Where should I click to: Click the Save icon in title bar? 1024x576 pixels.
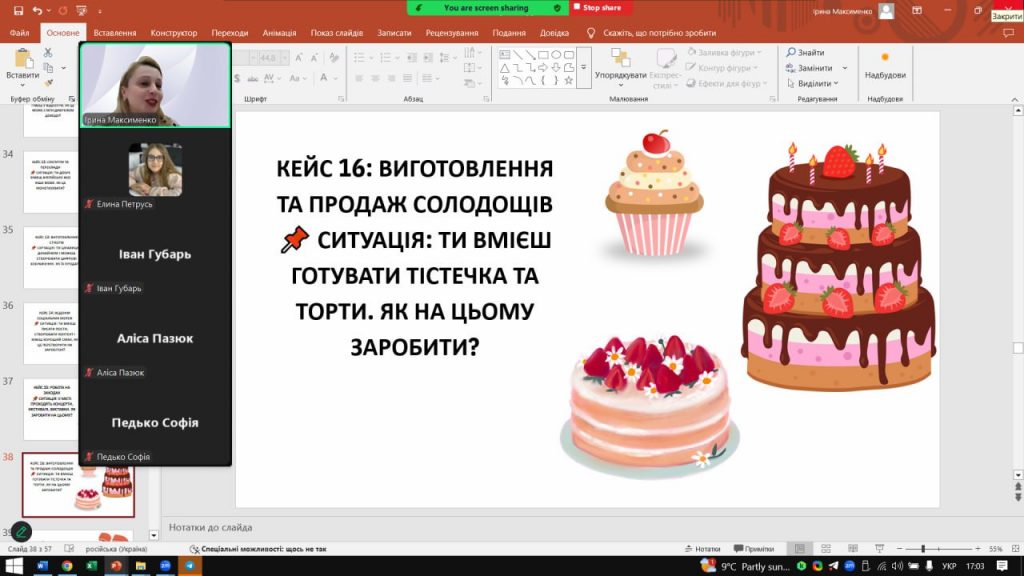click(17, 10)
